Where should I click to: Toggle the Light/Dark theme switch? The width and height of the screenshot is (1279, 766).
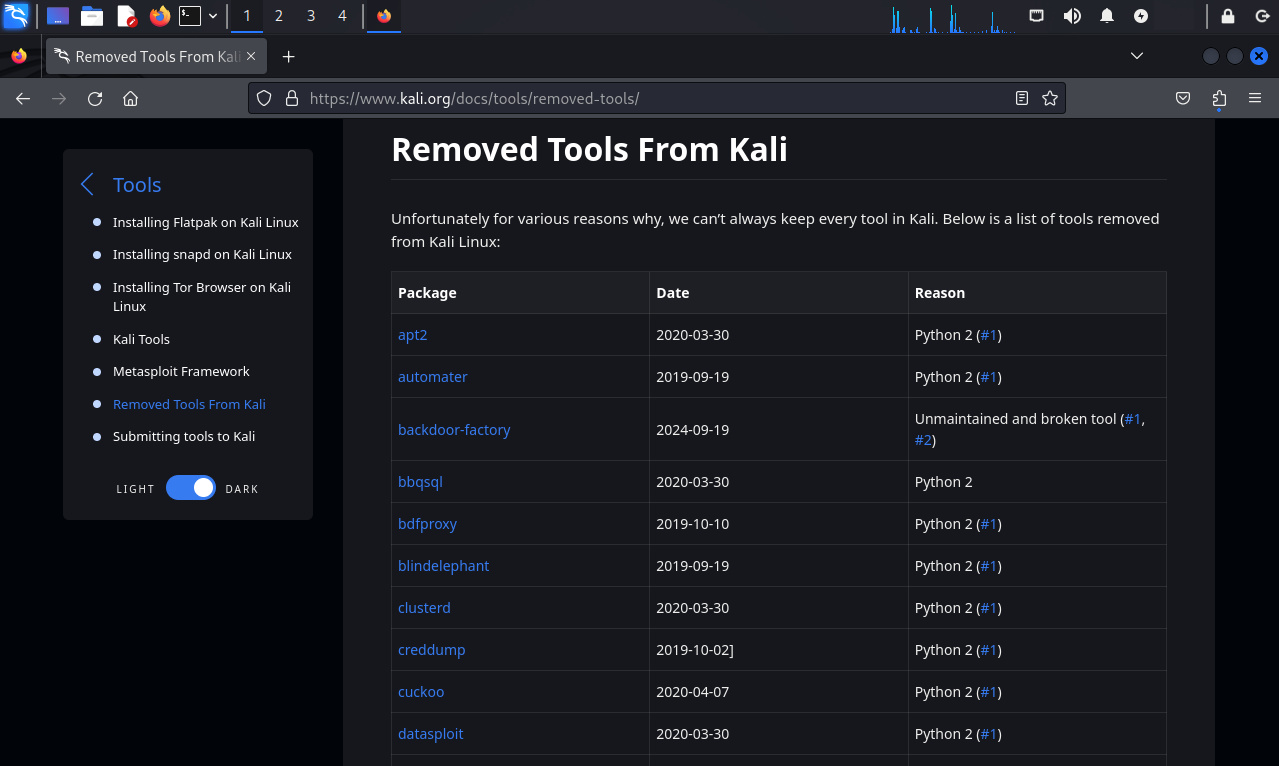point(191,488)
